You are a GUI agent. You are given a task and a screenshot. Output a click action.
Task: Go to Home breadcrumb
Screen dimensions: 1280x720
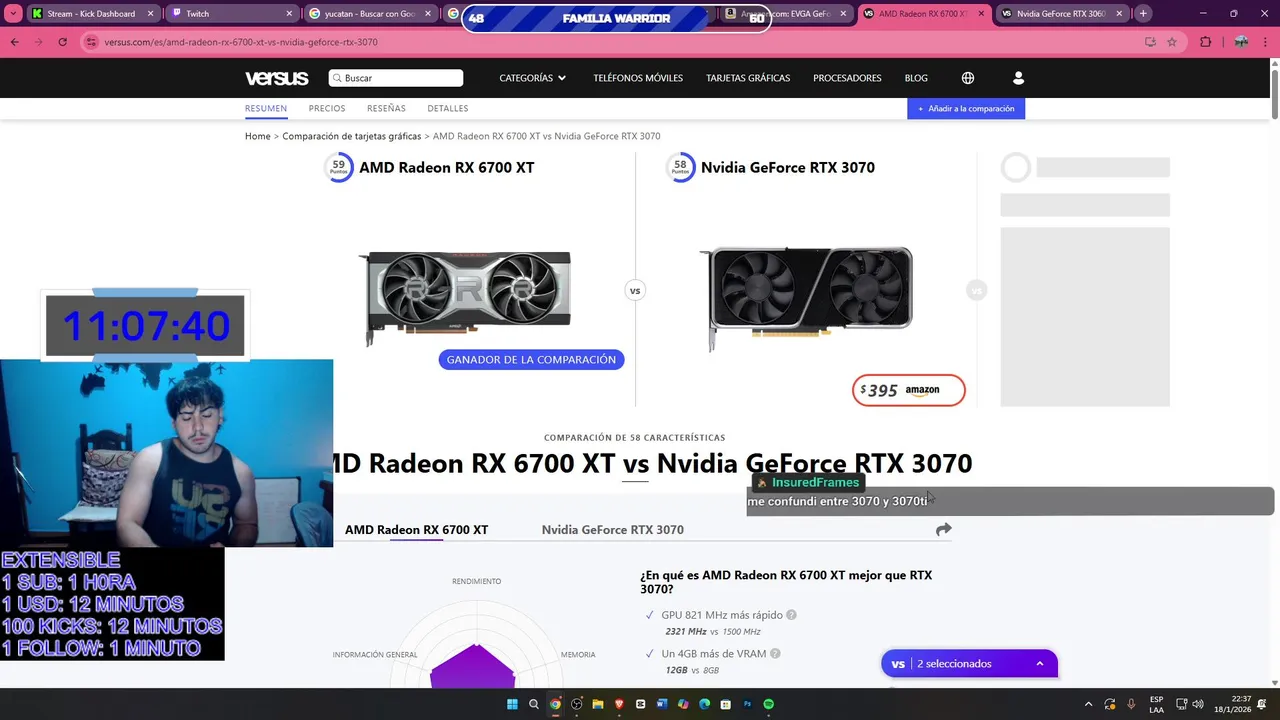pyautogui.click(x=258, y=136)
